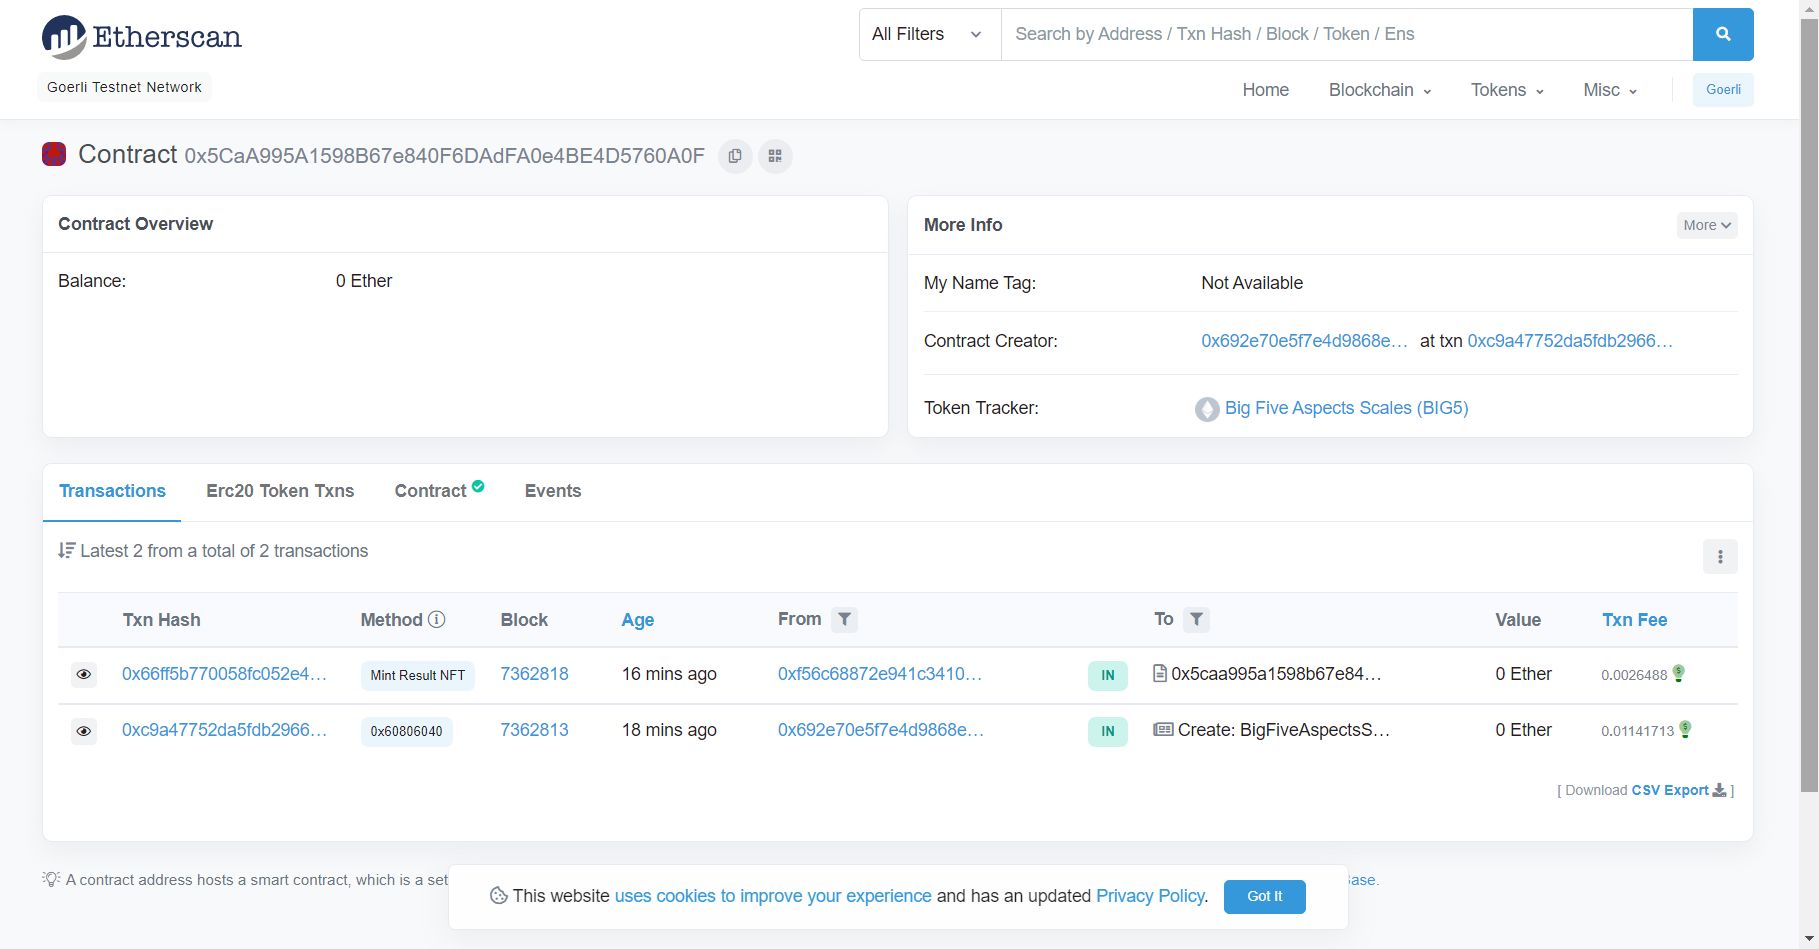Click the contract document icon in To column

[x=1160, y=674]
